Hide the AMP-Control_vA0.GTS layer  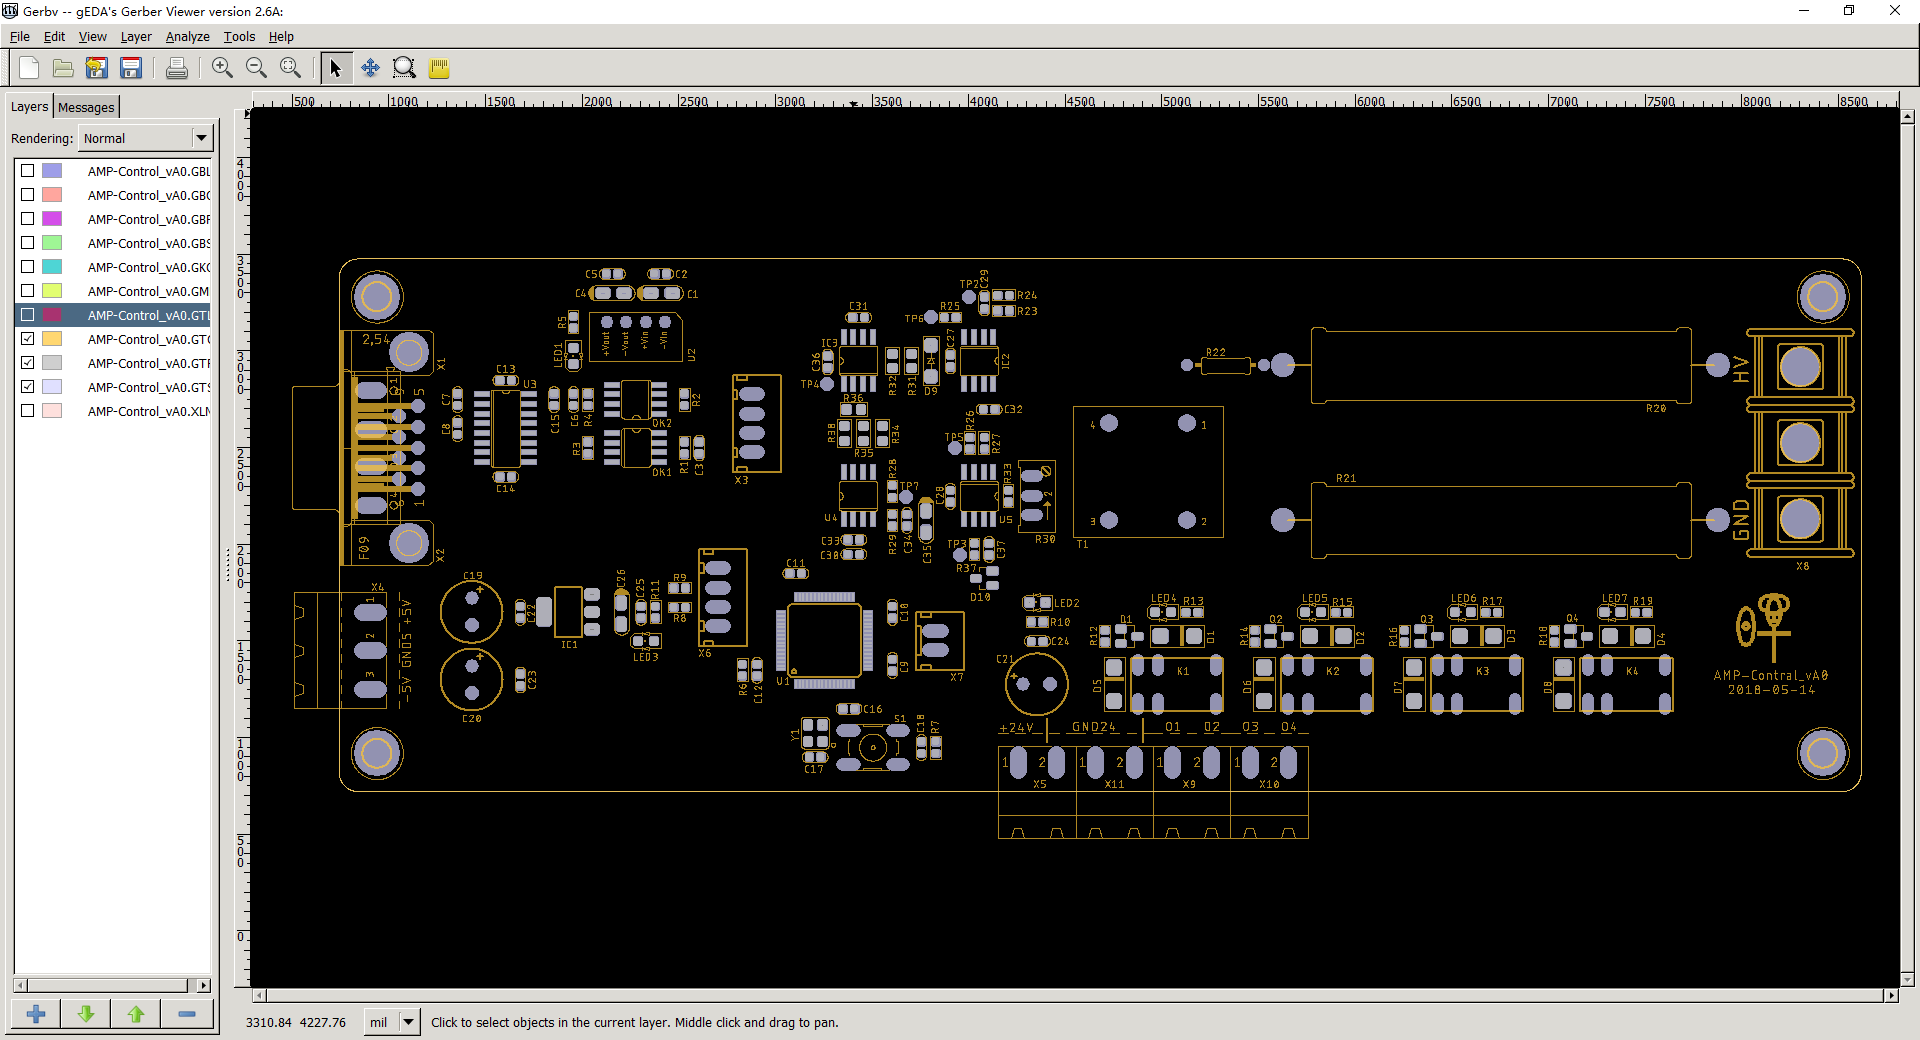(x=28, y=387)
